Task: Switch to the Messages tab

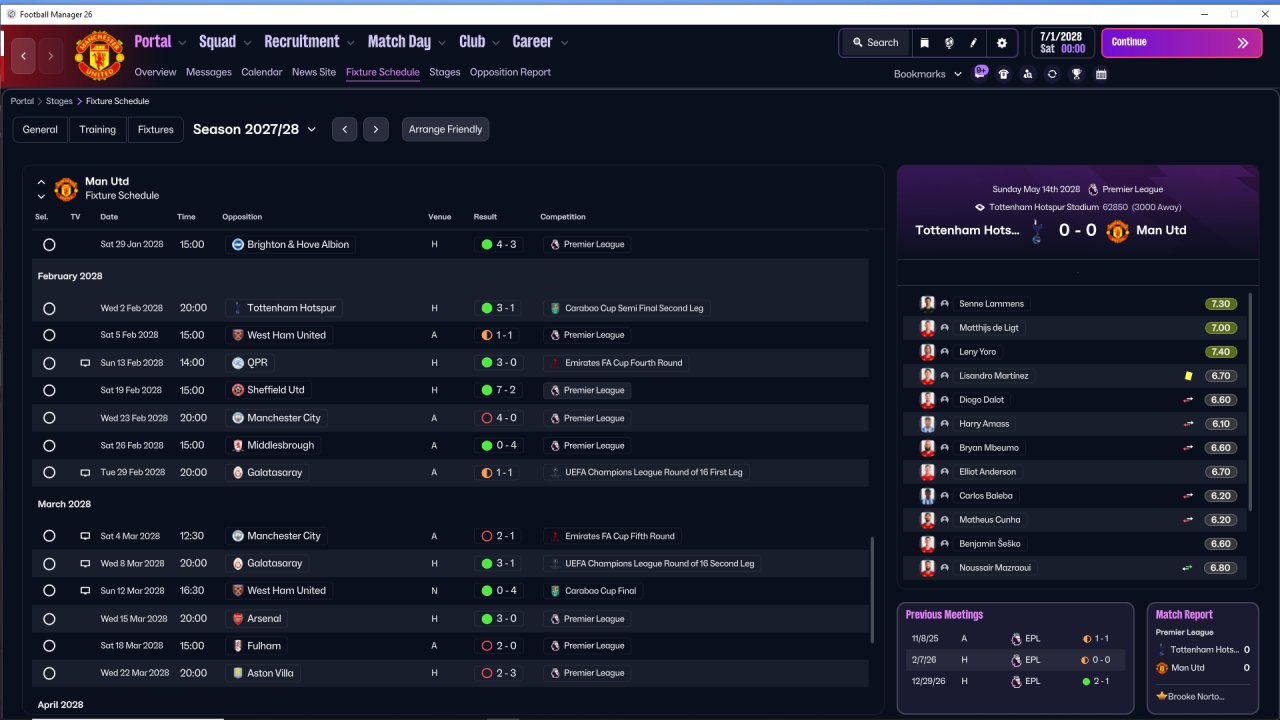Action: 209,72
